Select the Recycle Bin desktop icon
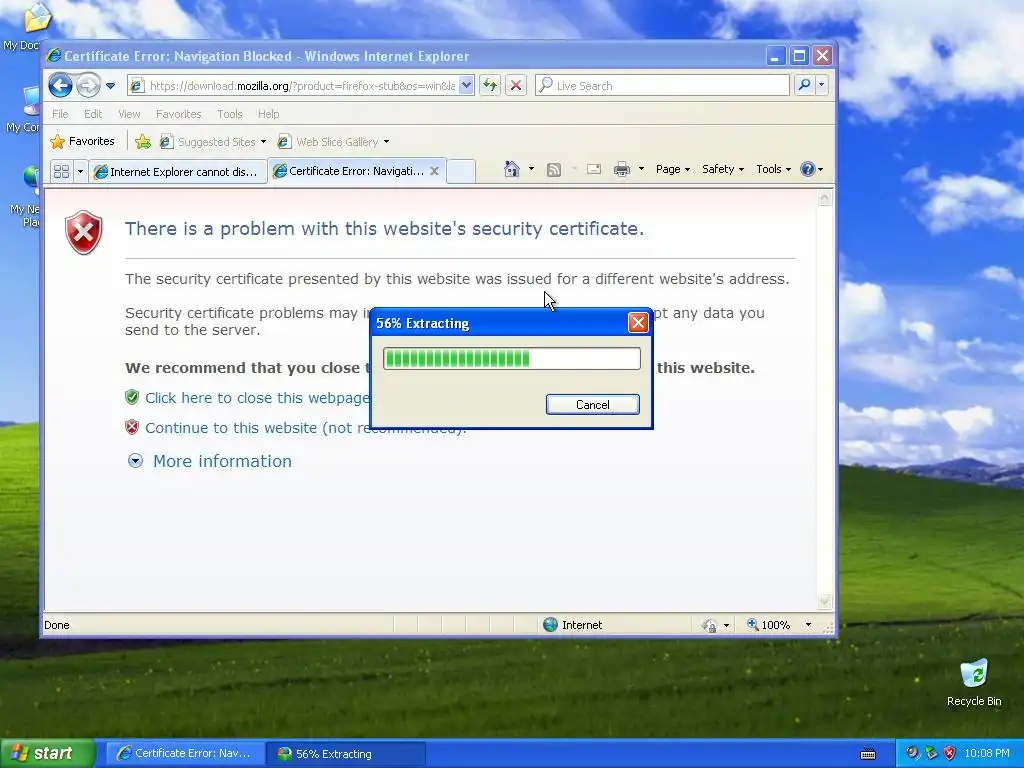The image size is (1024, 768). tap(974, 683)
